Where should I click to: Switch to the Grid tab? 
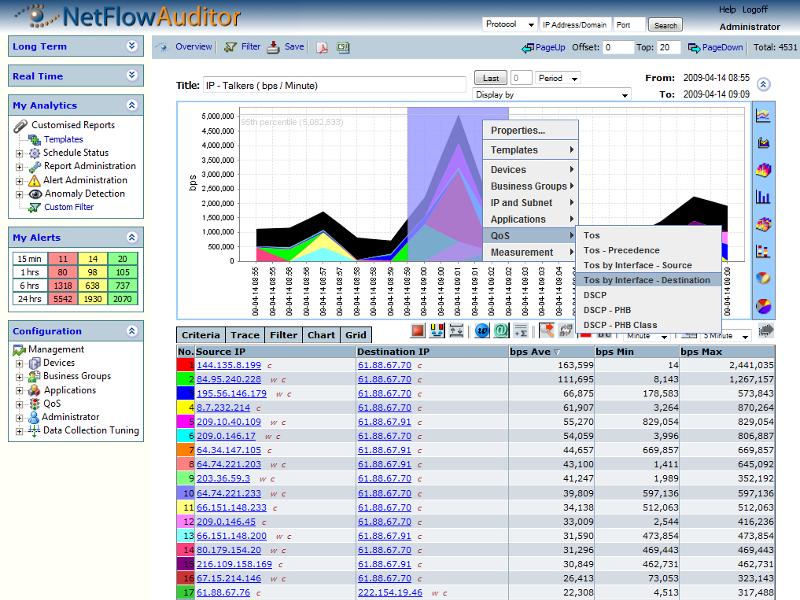[356, 335]
